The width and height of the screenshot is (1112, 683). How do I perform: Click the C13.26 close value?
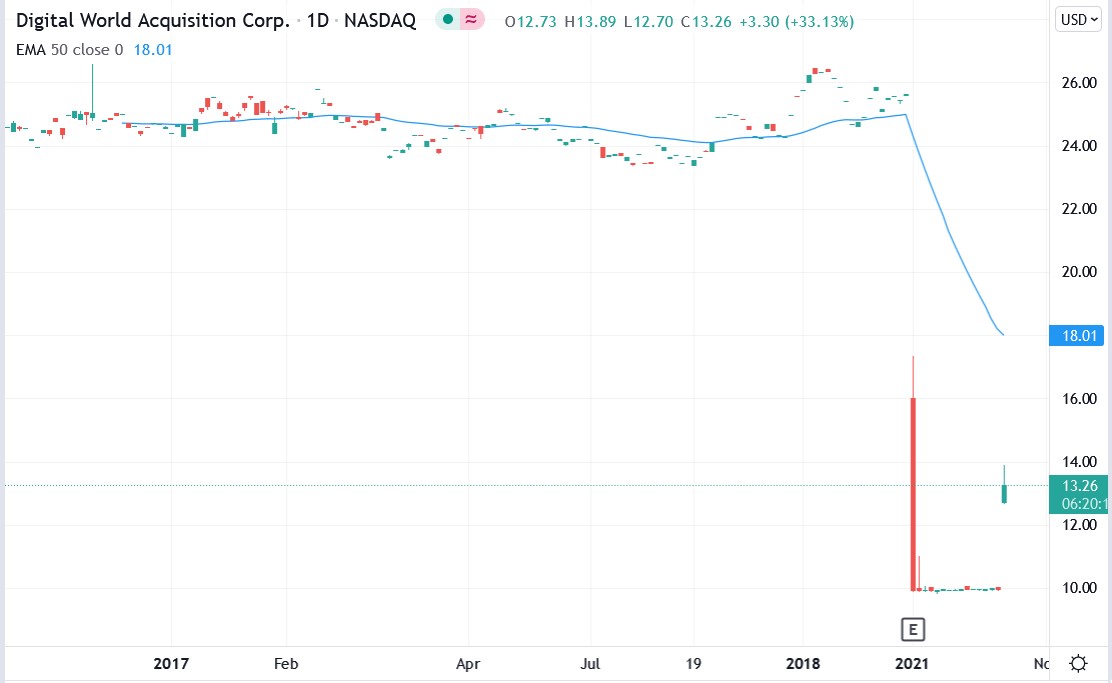point(706,22)
